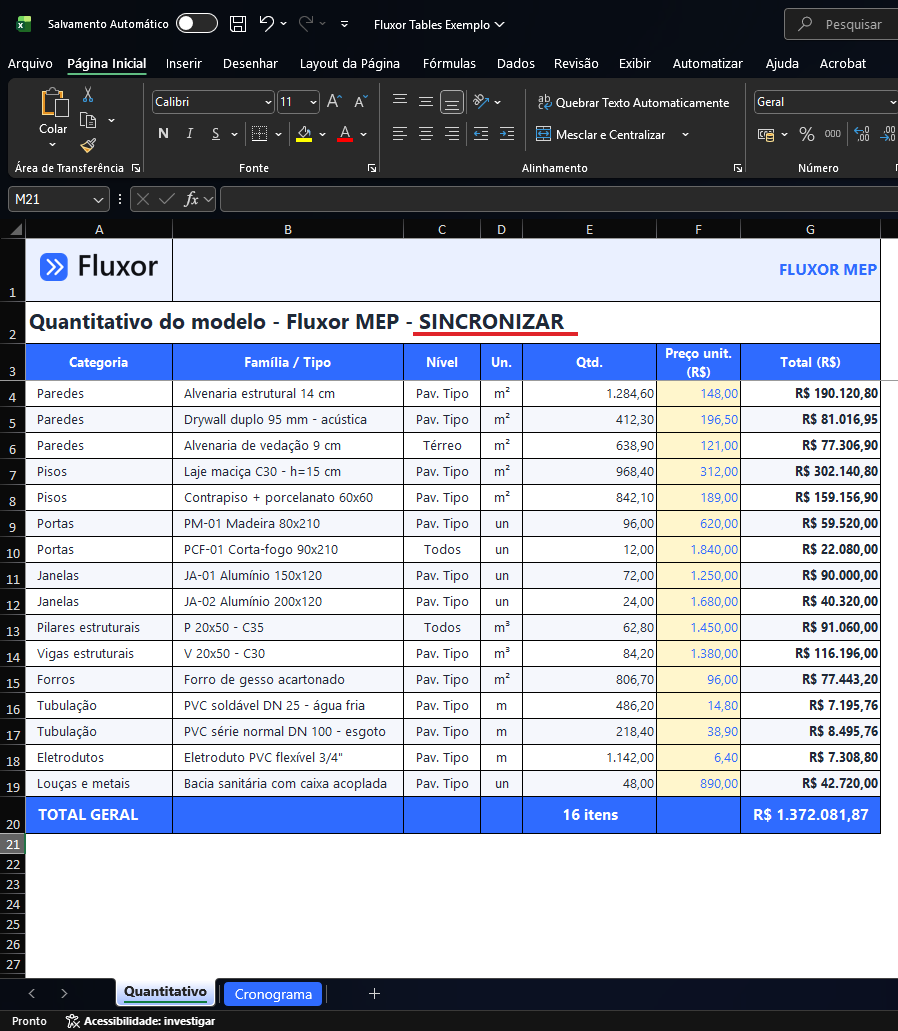The image size is (898, 1031).
Task: Open the fill color dropdown arrow
Action: tap(323, 134)
